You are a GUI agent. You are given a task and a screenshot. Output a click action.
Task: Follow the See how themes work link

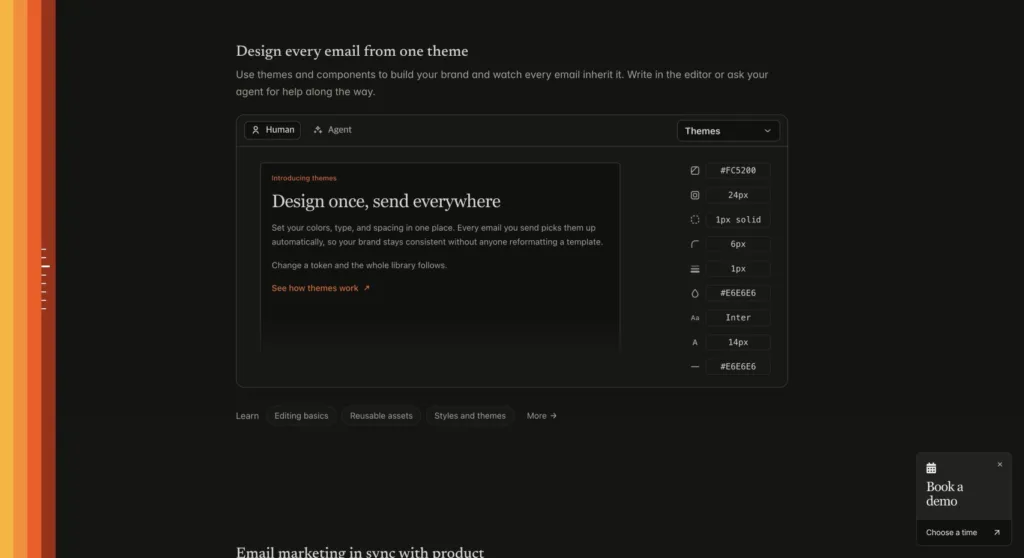(320, 288)
